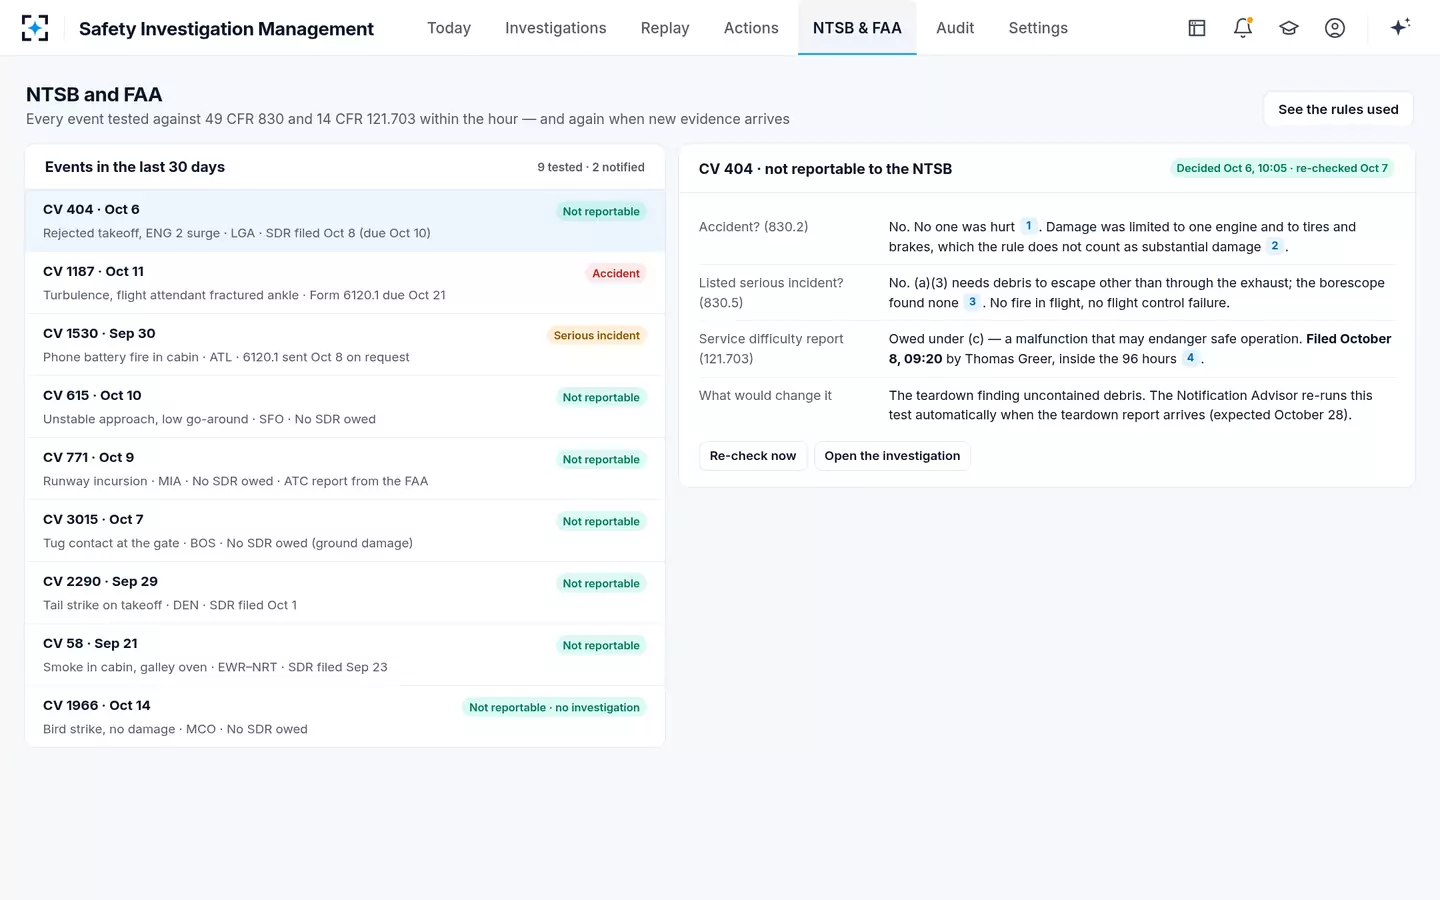Image resolution: width=1440 pixels, height=900 pixels.
Task: Select the CV 58 · Sep 21 event
Action: (x=345, y=655)
